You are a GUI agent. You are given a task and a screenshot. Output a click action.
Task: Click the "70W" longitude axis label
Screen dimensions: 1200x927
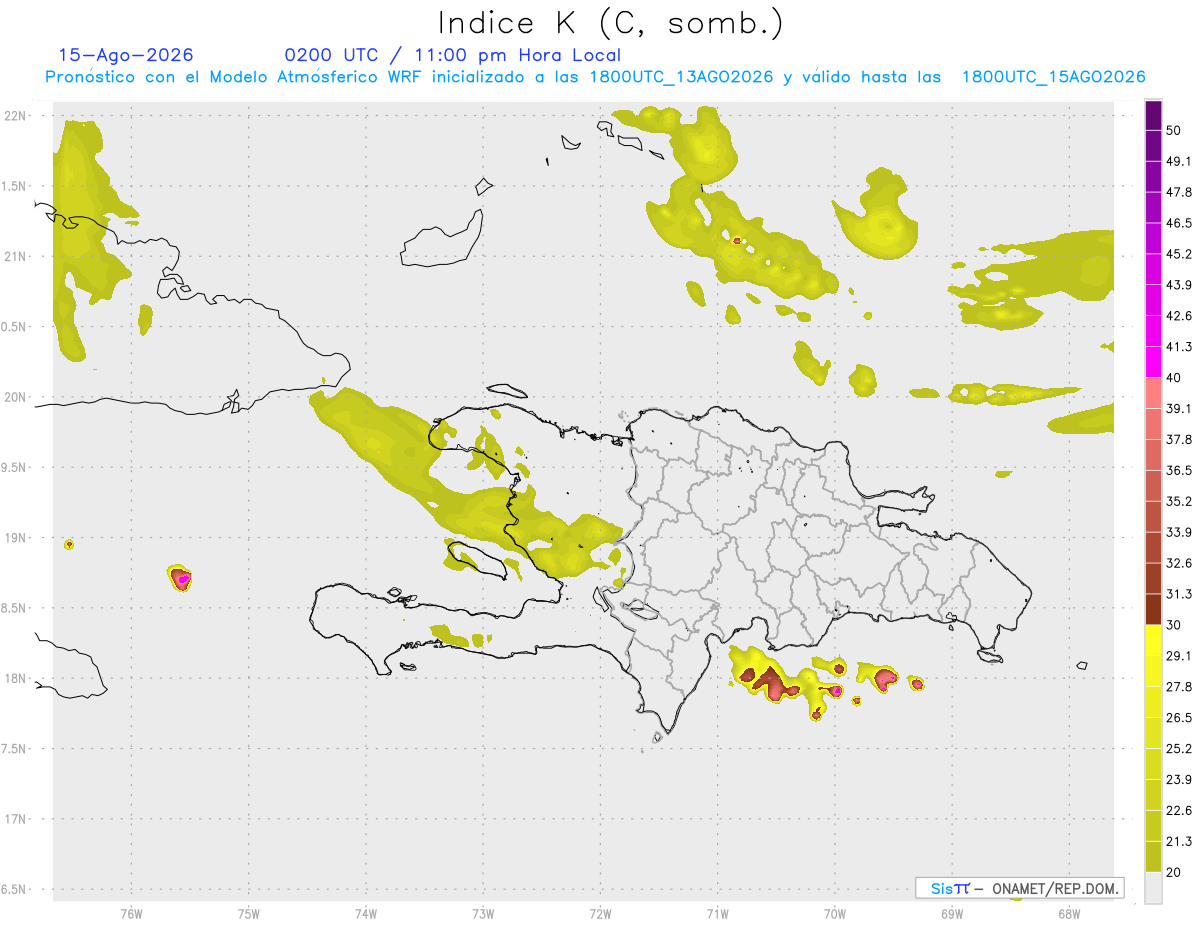[x=835, y=913]
